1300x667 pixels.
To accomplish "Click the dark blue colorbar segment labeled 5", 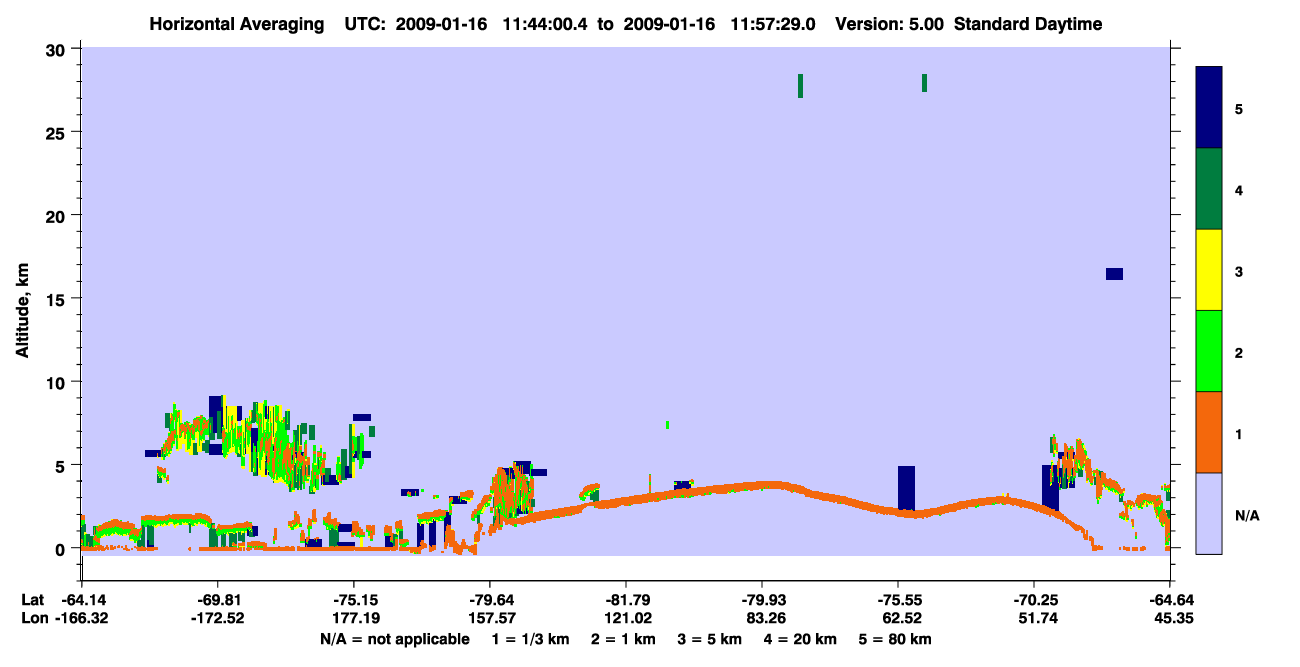I will [x=1209, y=108].
